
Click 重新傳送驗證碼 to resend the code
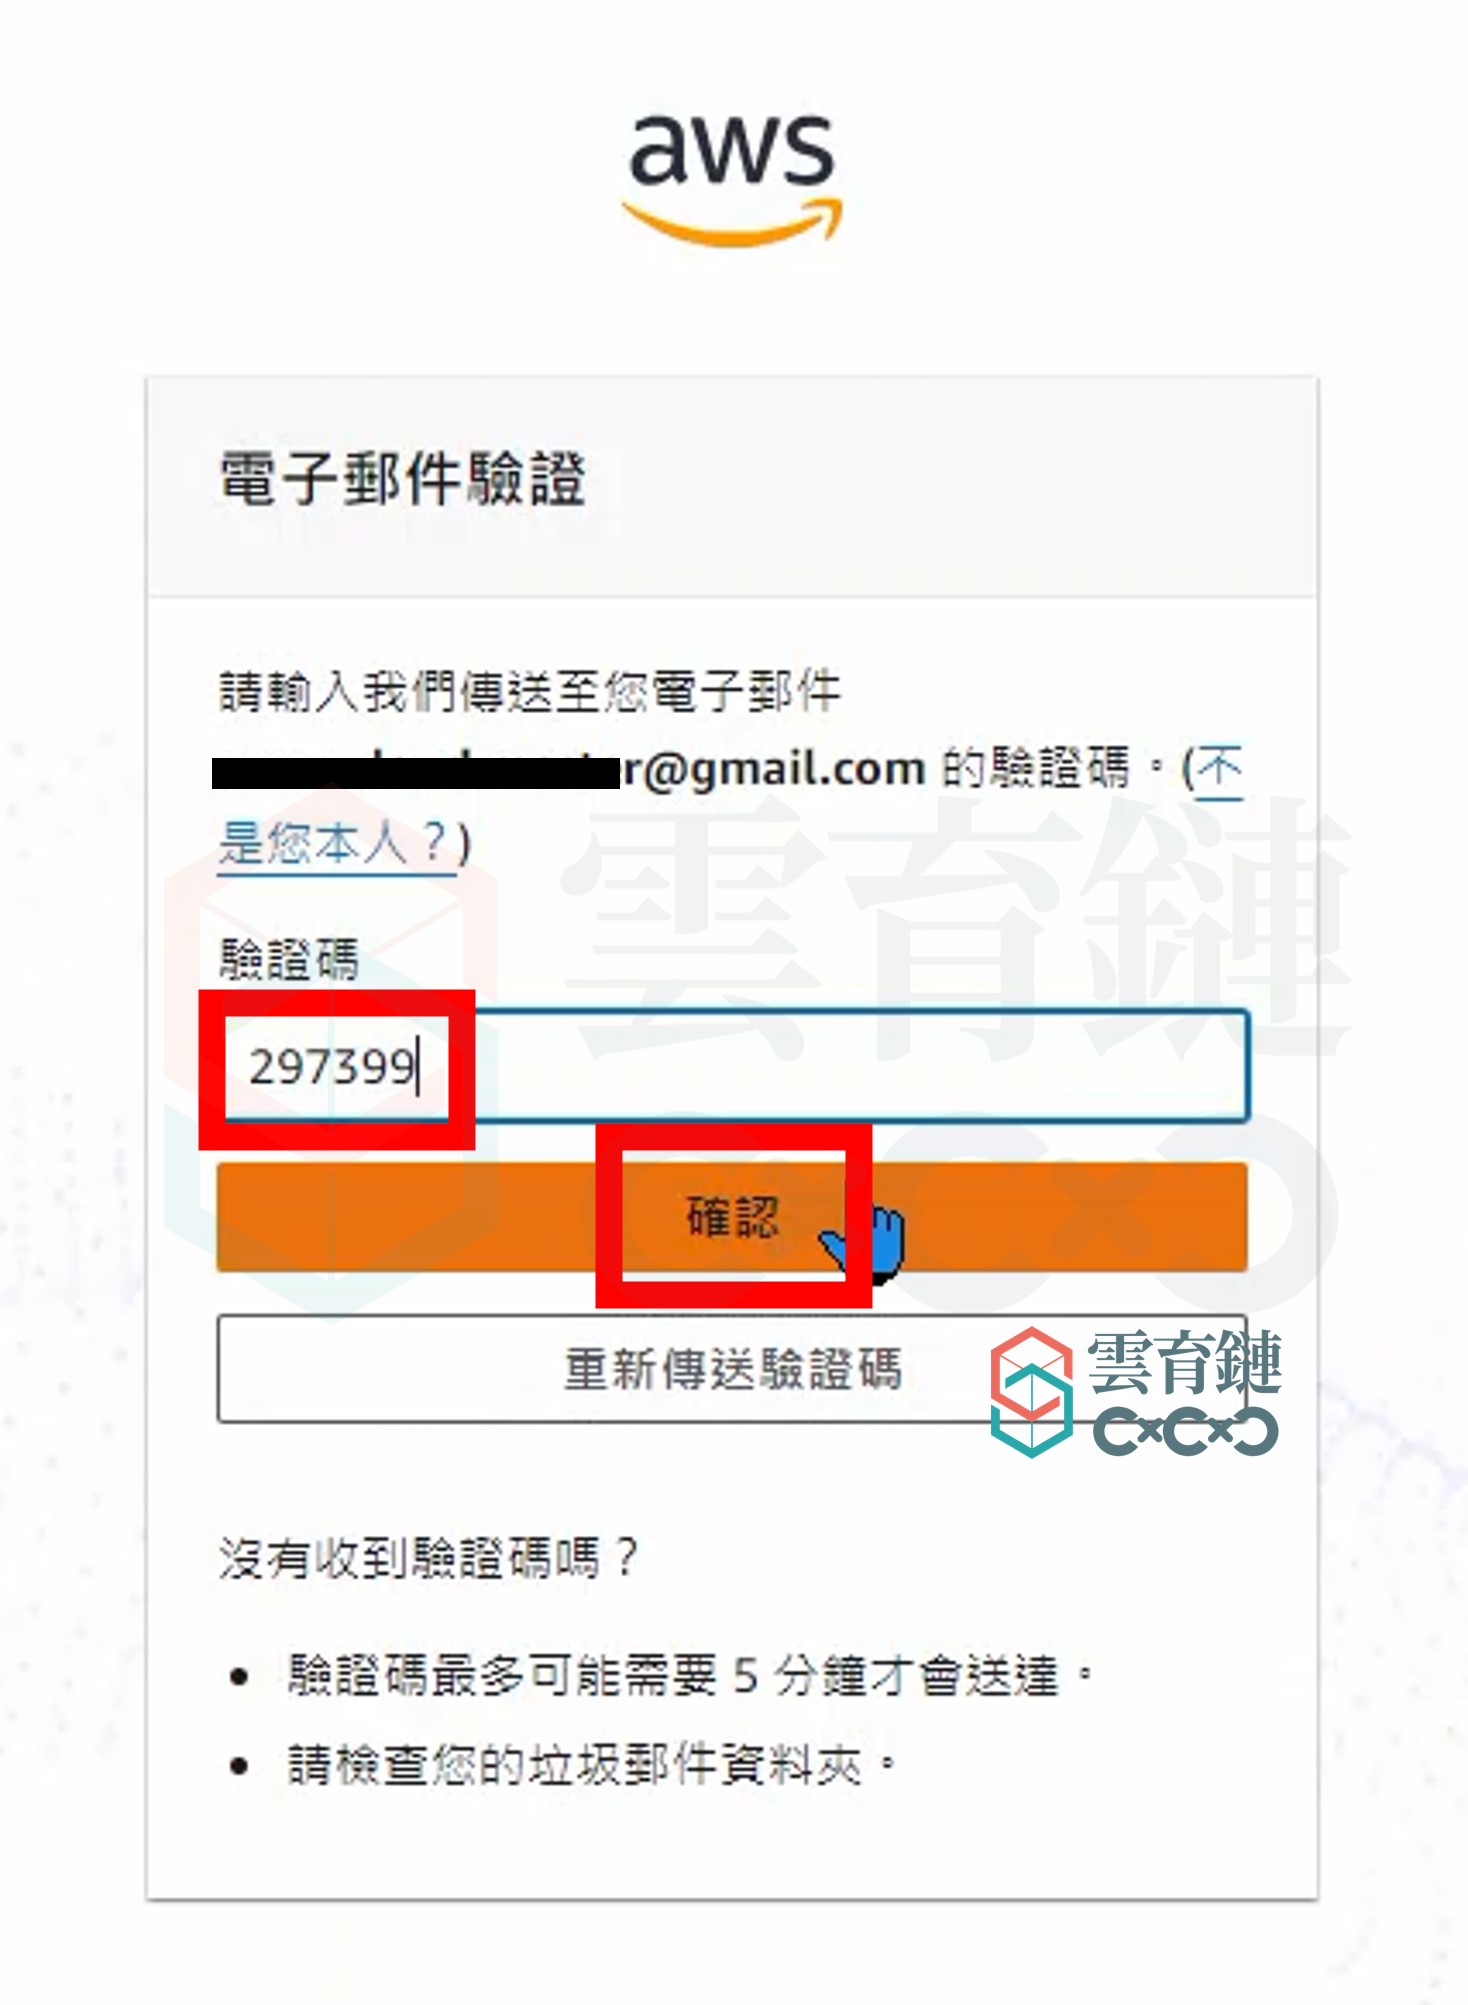pos(732,1369)
